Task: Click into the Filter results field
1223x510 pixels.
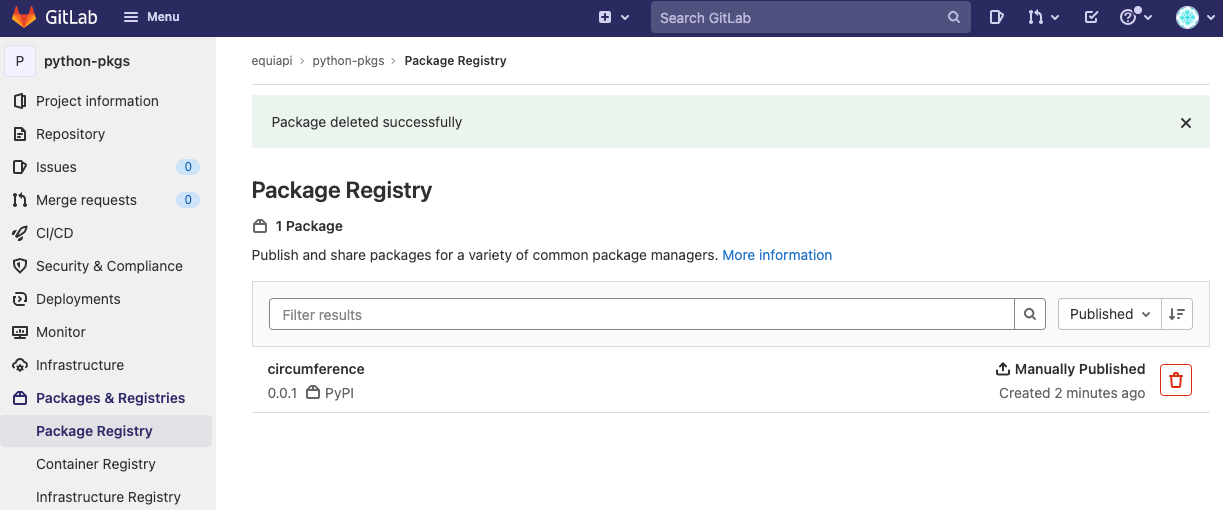Action: coord(642,314)
